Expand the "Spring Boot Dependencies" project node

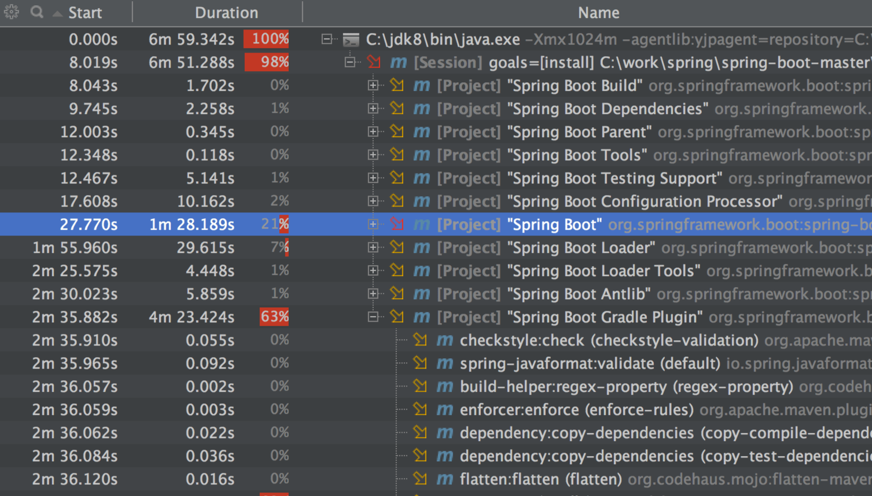373,108
